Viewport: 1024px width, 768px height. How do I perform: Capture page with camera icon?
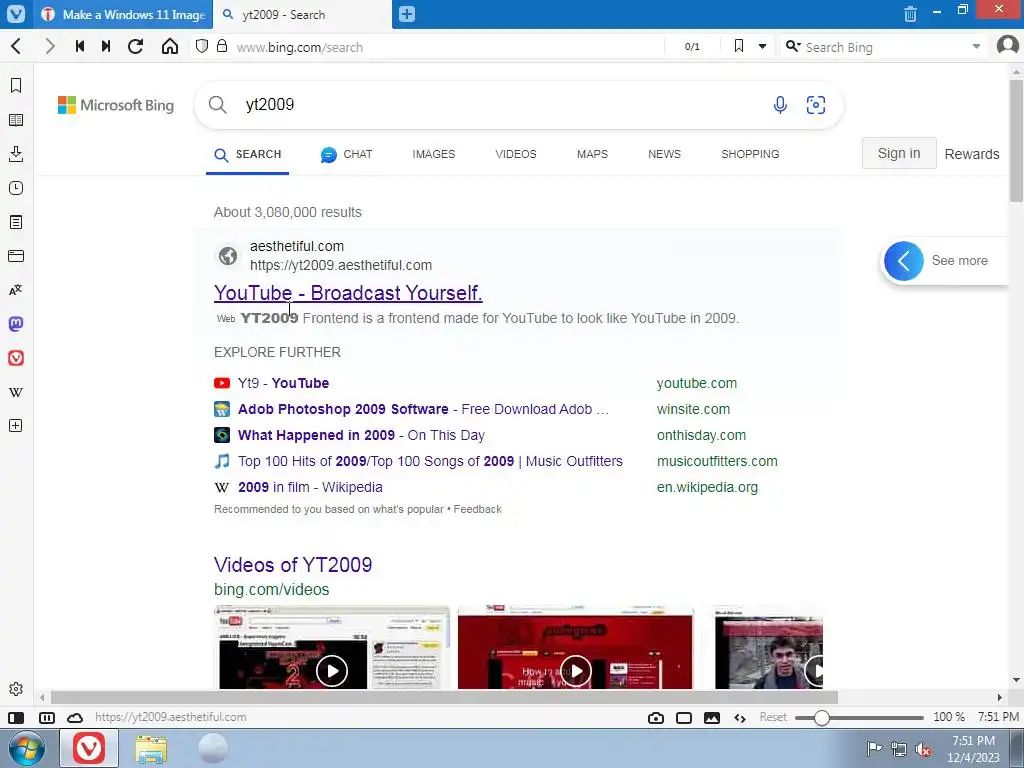click(x=656, y=718)
